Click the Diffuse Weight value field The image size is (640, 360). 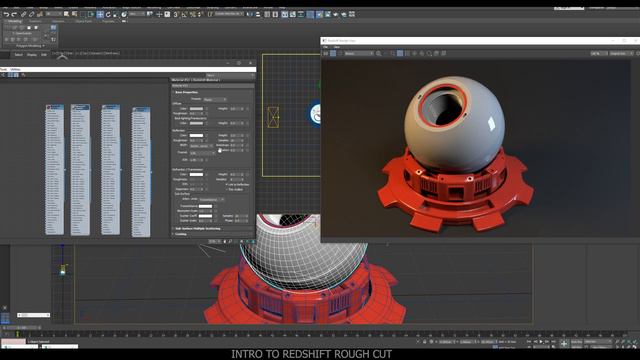(236, 109)
